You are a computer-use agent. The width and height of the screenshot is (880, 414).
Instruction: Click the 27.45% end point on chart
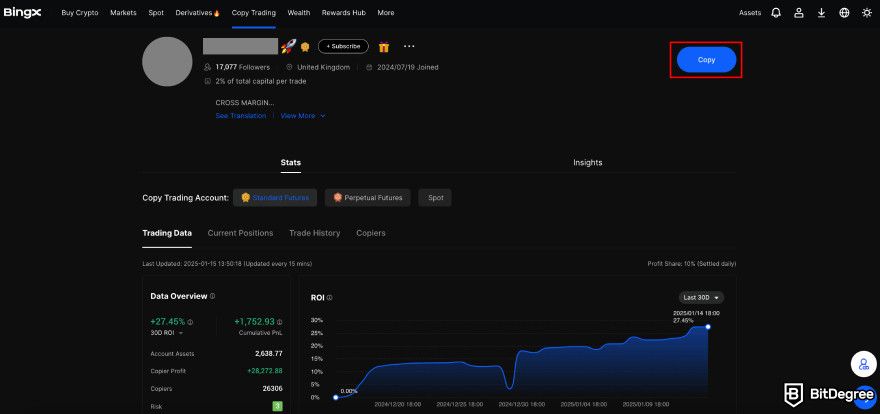click(708, 326)
